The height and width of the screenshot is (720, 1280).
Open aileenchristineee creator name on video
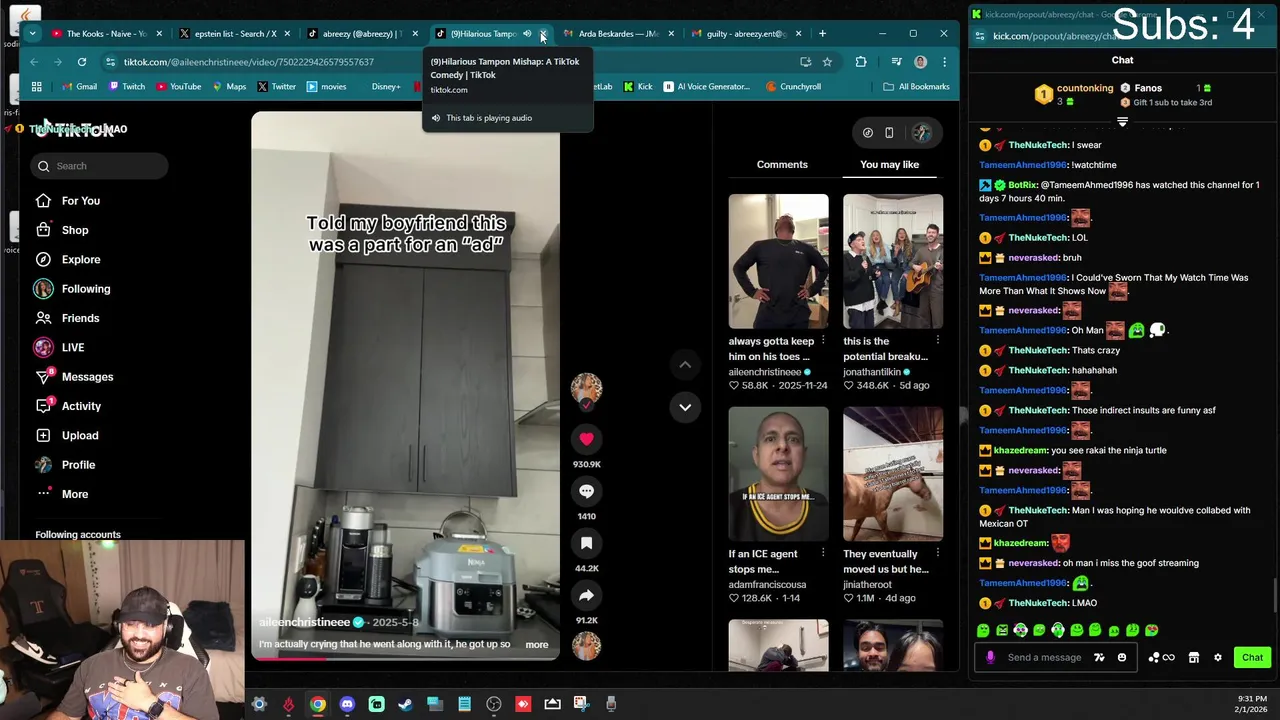click(x=305, y=622)
